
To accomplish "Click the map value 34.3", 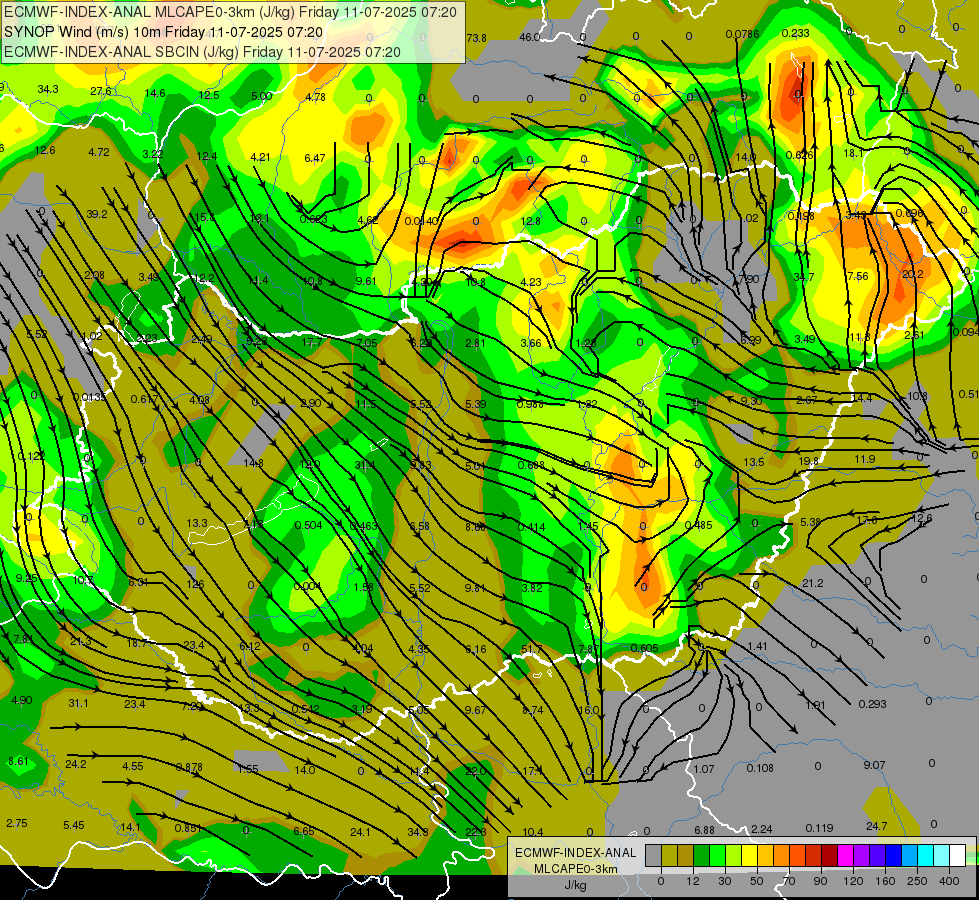I will tap(47, 89).
